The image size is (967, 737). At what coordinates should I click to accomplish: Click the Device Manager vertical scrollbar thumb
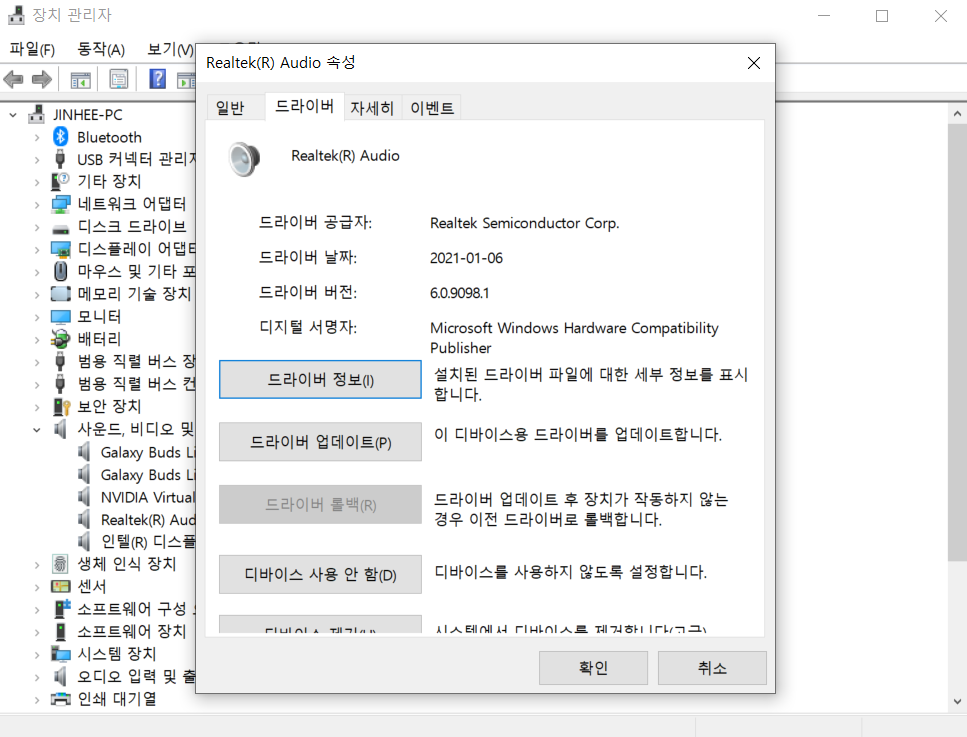click(957, 342)
